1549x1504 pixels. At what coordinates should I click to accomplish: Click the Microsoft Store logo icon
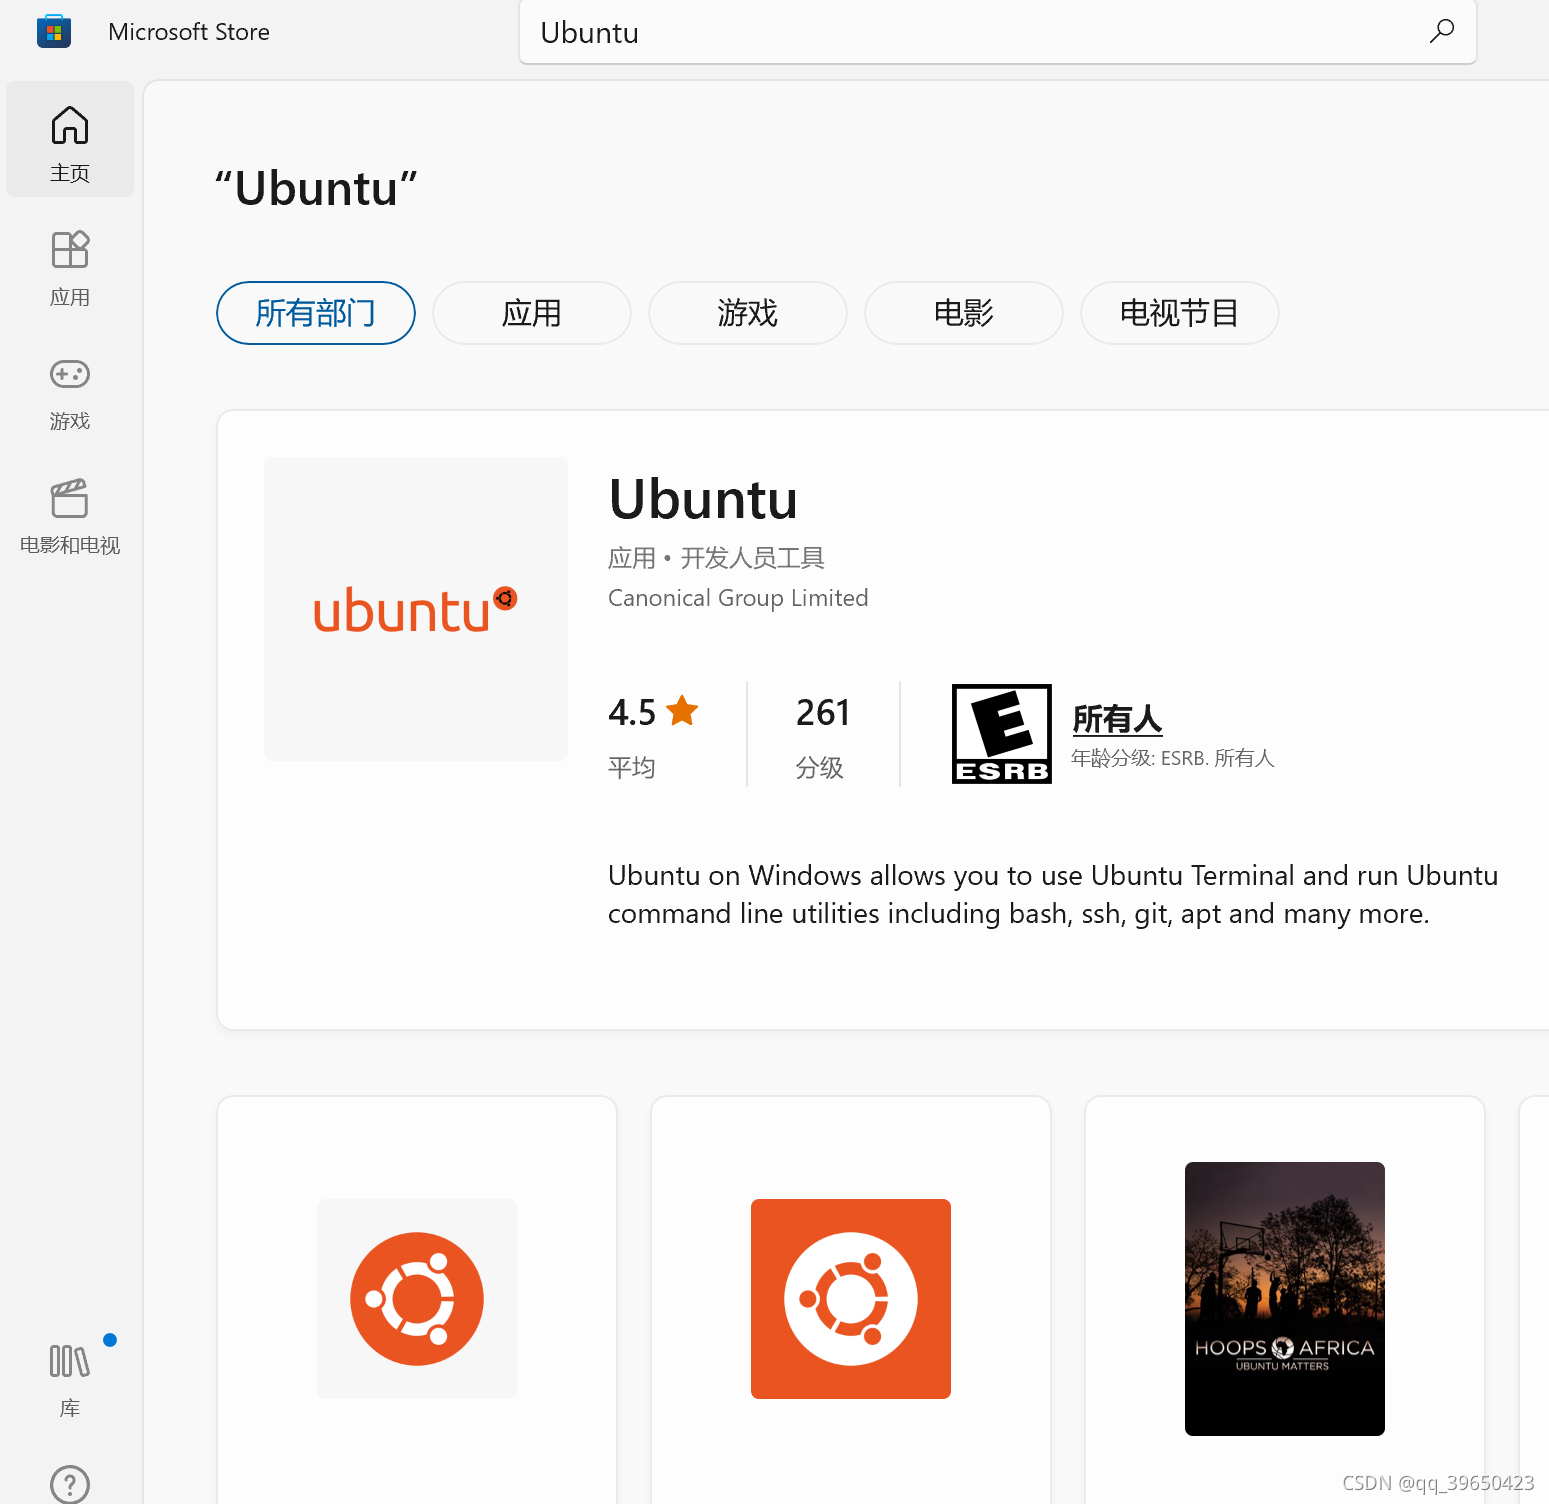54,31
